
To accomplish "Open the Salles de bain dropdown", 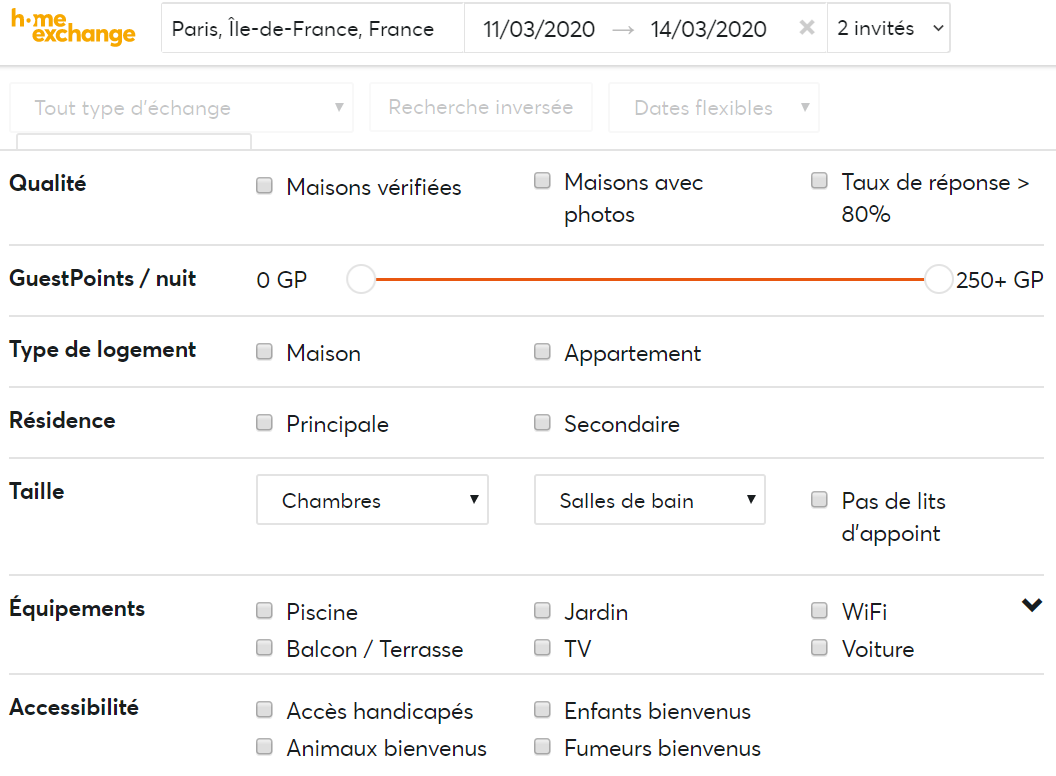I will coord(649,499).
